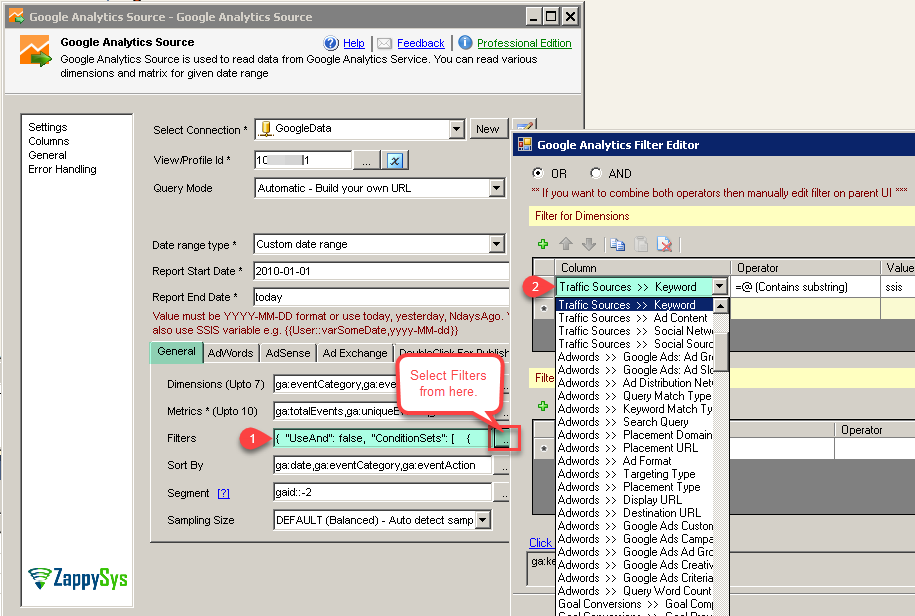Click the paste icon in filter toolbar

coord(641,244)
